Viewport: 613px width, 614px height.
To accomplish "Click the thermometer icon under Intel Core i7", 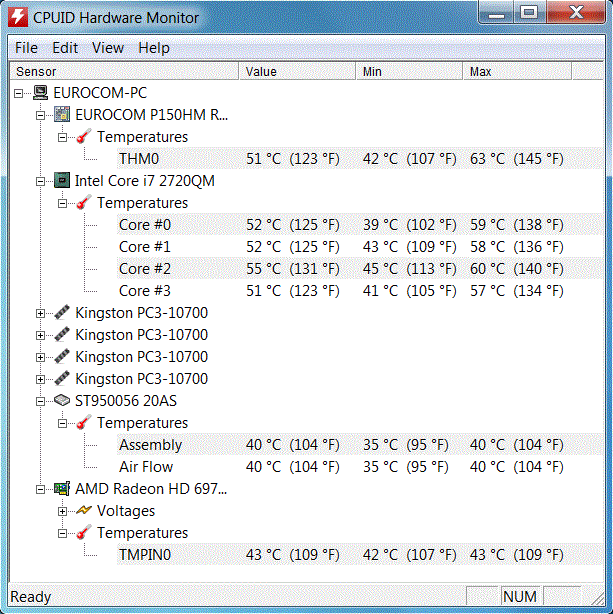I will 84,203.
